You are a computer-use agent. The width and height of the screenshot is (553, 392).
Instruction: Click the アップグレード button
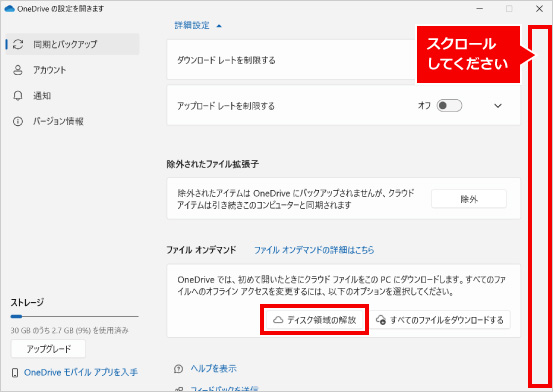pyautogui.click(x=48, y=349)
